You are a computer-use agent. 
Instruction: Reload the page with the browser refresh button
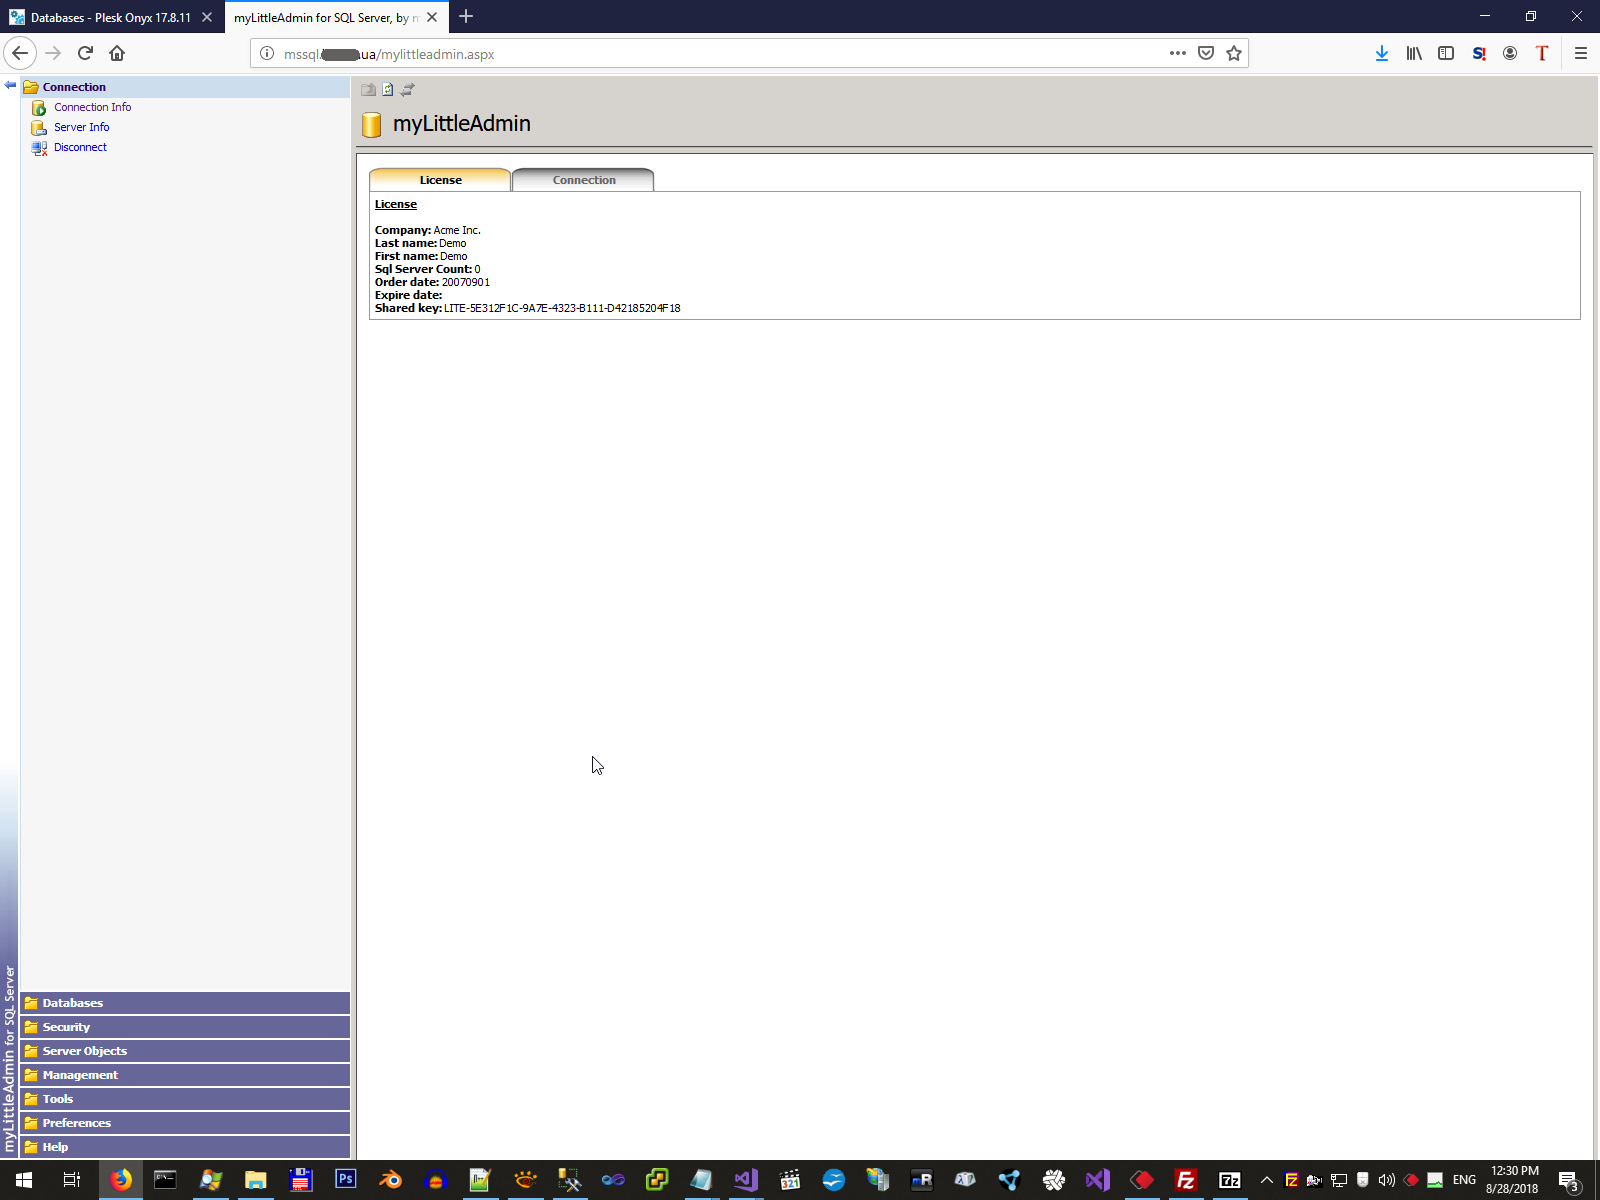pyautogui.click(x=85, y=53)
